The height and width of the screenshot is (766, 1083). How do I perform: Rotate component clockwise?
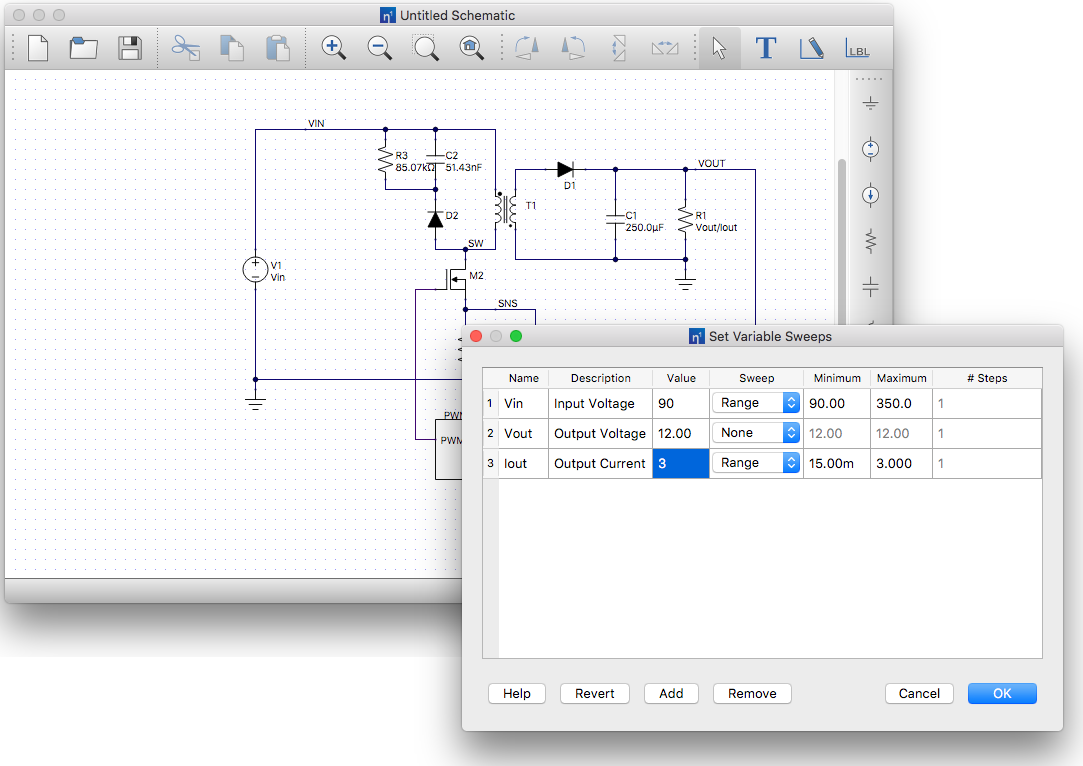[x=527, y=48]
